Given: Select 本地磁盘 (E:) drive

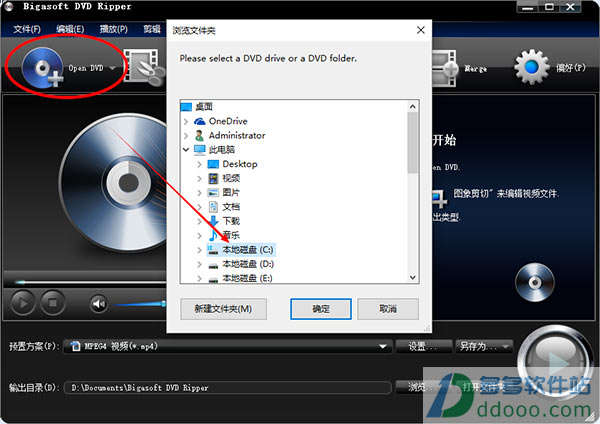Looking at the screenshot, I should pos(248,278).
